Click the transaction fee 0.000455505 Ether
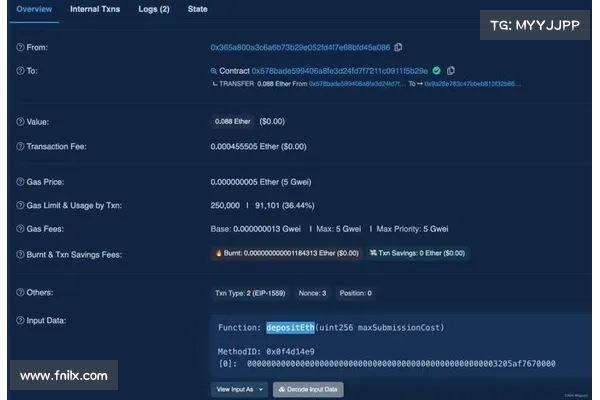Screen dimensions: 600x400 pyautogui.click(x=258, y=147)
